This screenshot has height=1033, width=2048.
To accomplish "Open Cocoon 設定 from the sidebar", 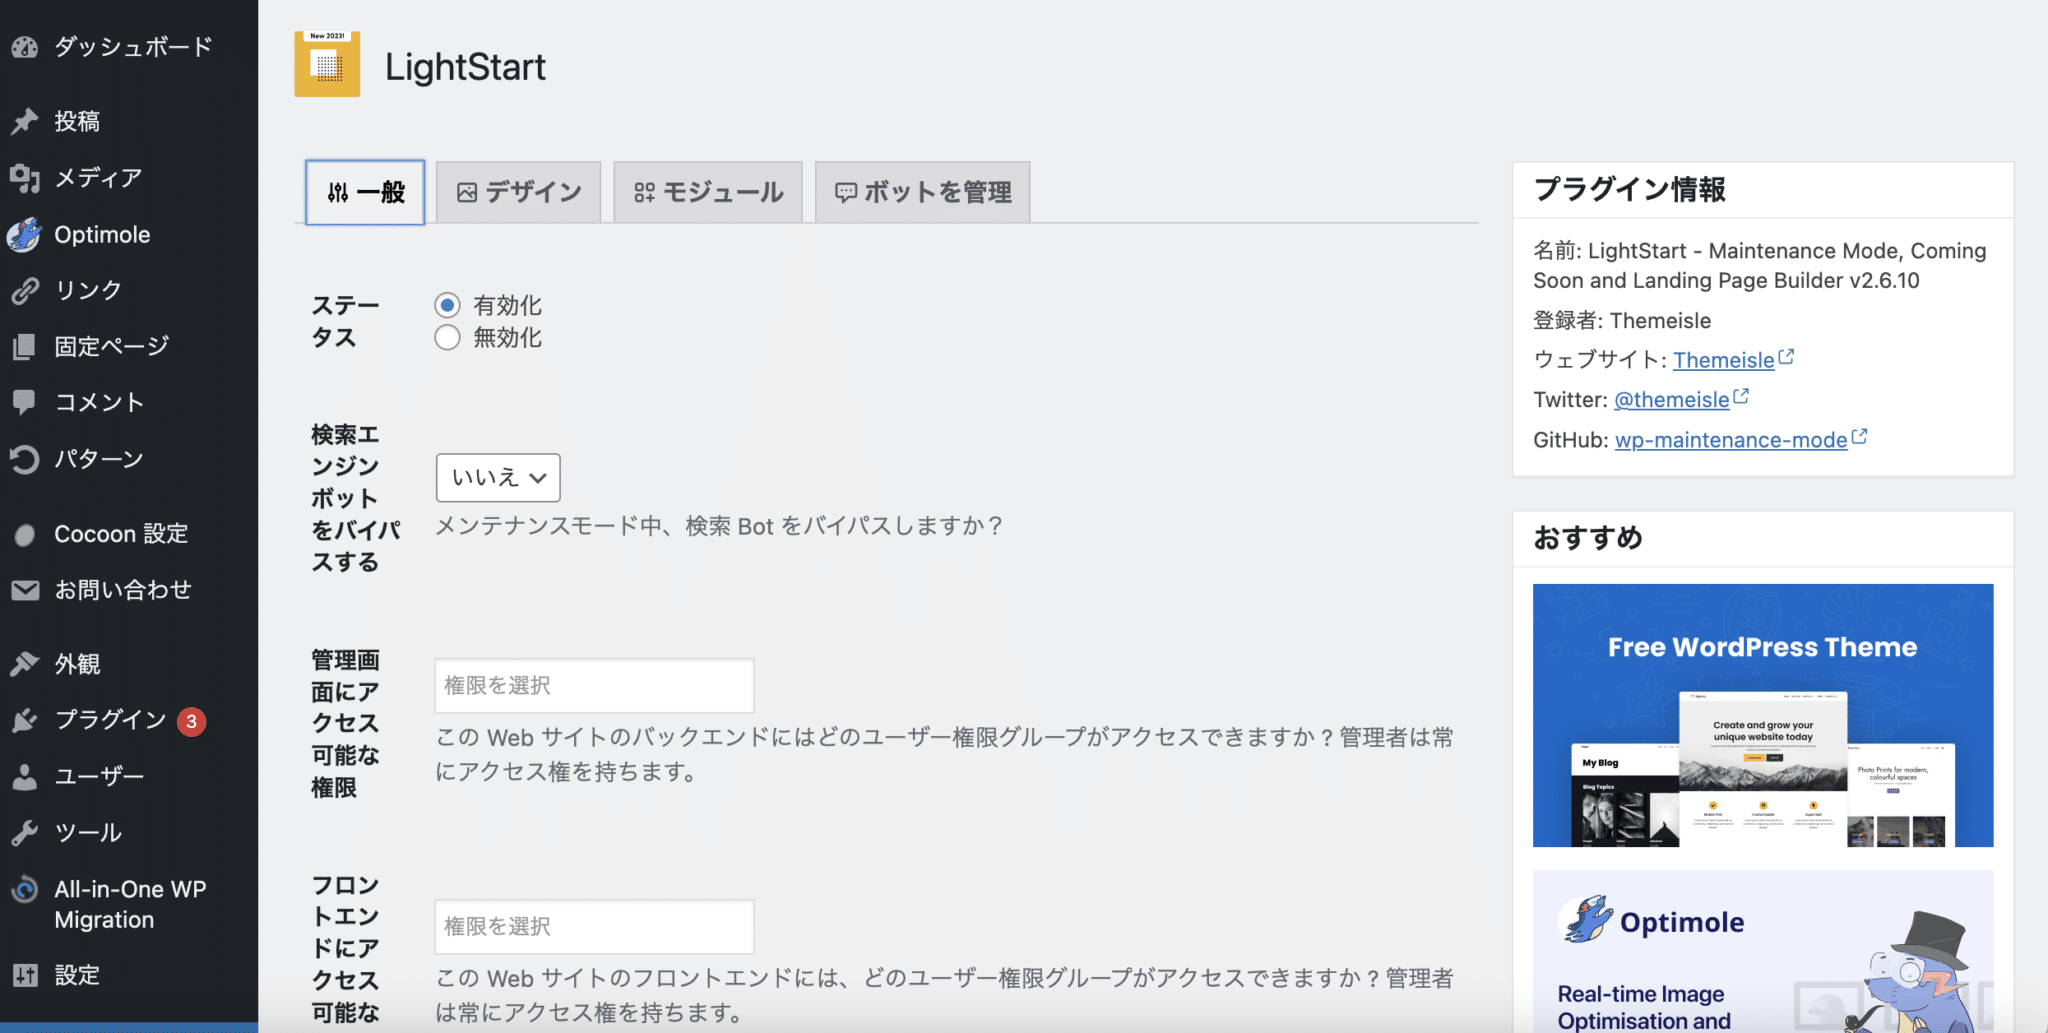I will 119,533.
